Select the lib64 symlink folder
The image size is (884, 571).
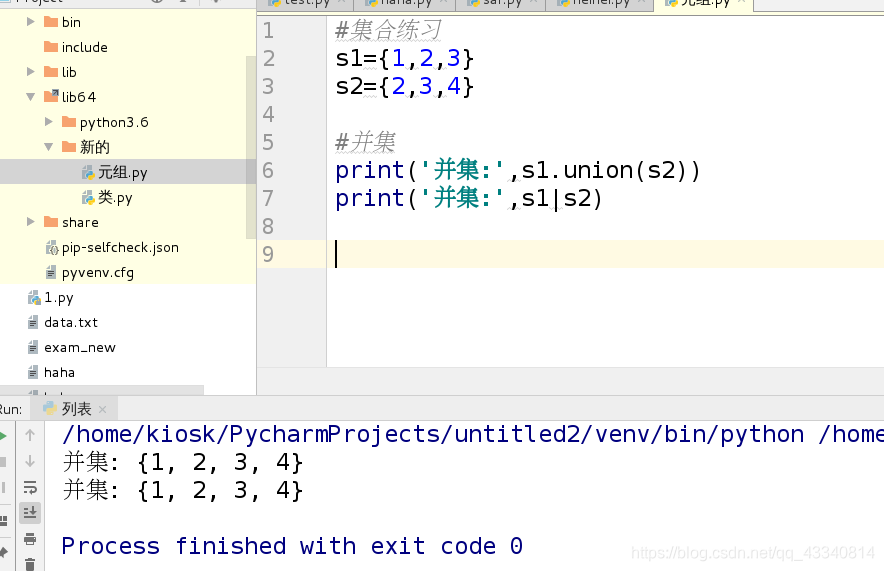point(70,97)
